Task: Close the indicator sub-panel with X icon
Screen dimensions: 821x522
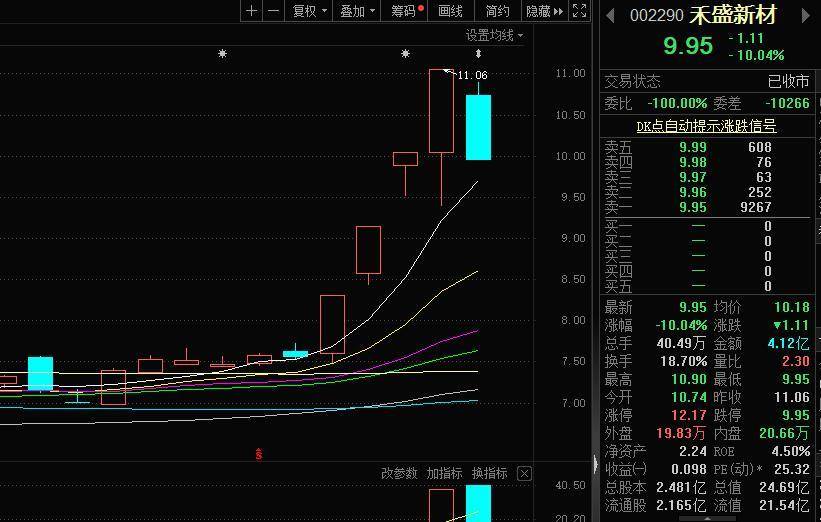Action: click(524, 473)
